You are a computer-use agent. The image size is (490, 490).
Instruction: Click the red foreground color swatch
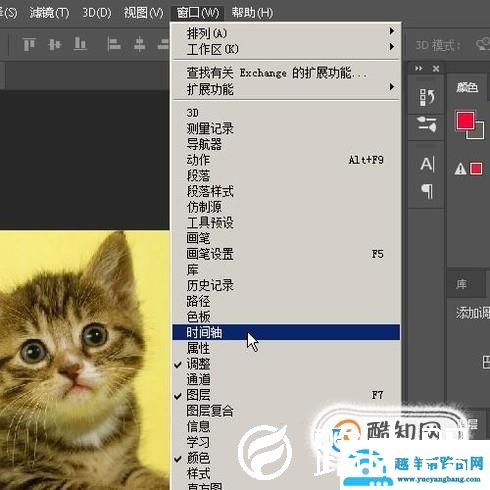coord(465,120)
